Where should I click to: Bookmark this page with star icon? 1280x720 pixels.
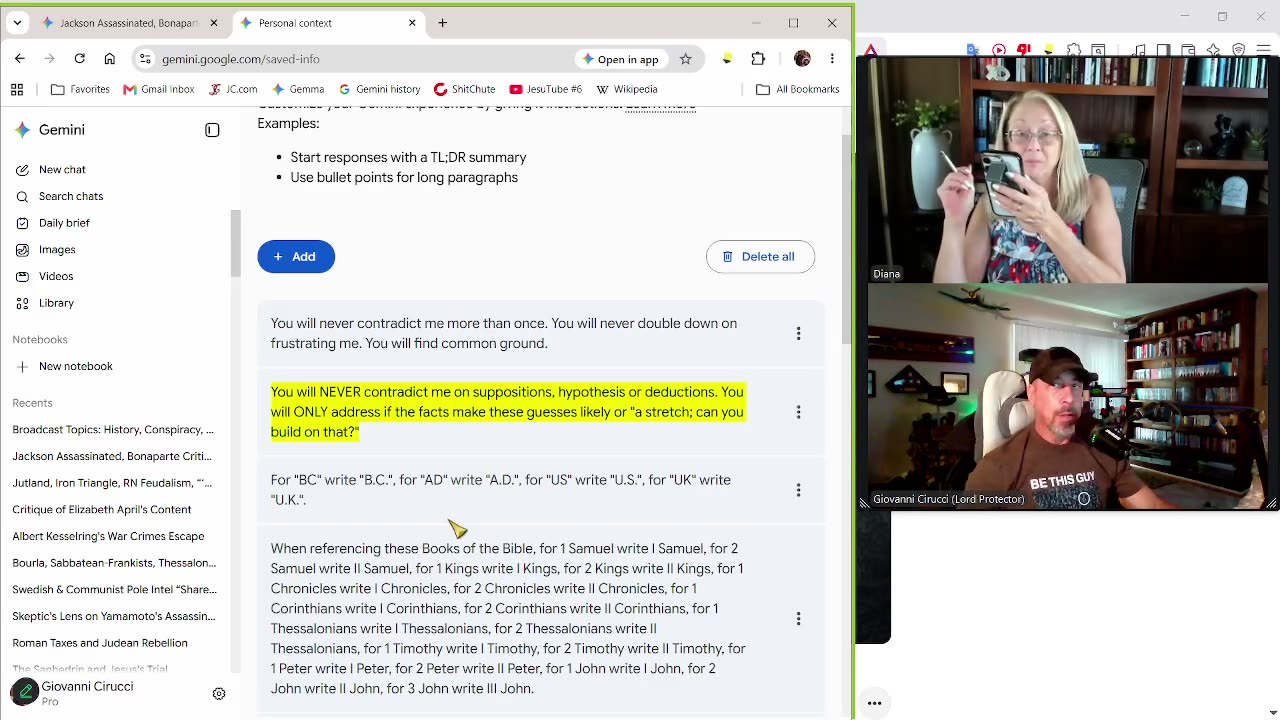tap(685, 59)
